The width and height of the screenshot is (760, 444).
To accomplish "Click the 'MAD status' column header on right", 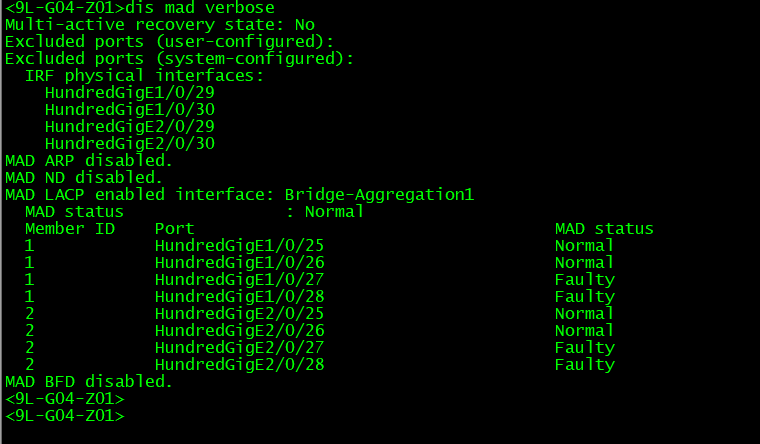I will coord(604,228).
